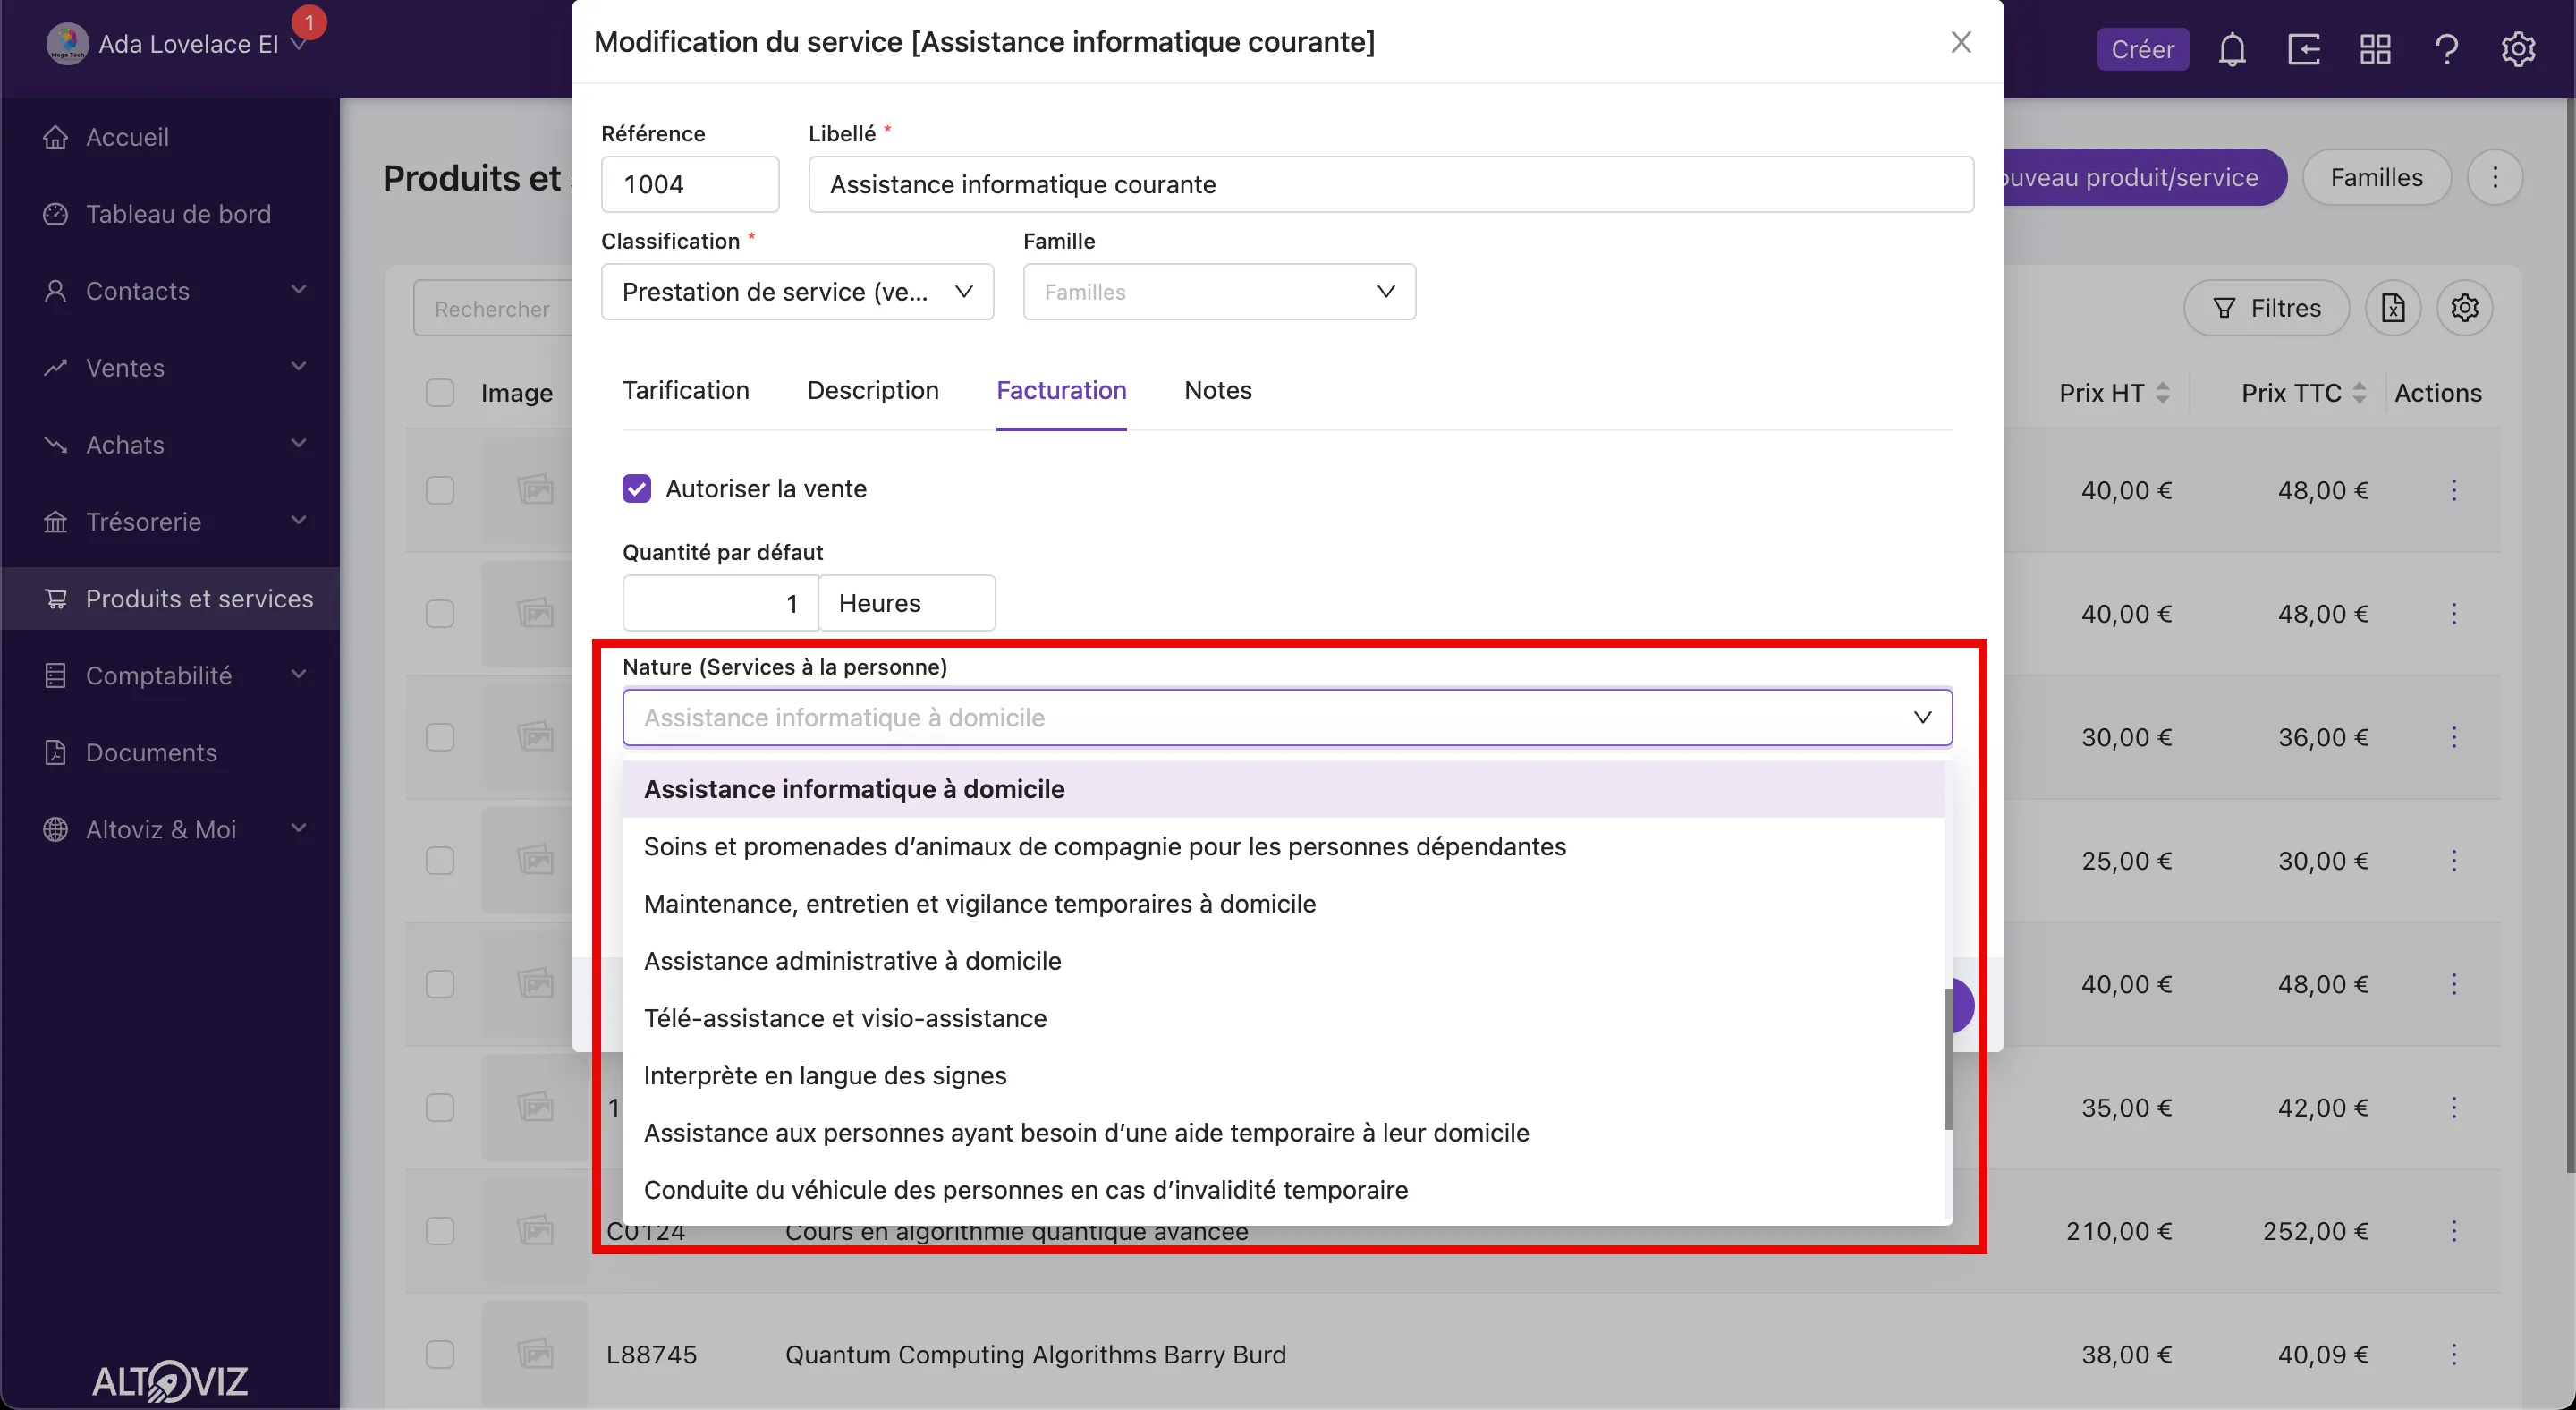Open actions menu for the 35,00 € row
Viewport: 2576px width, 1410px height.
[x=2454, y=1108]
